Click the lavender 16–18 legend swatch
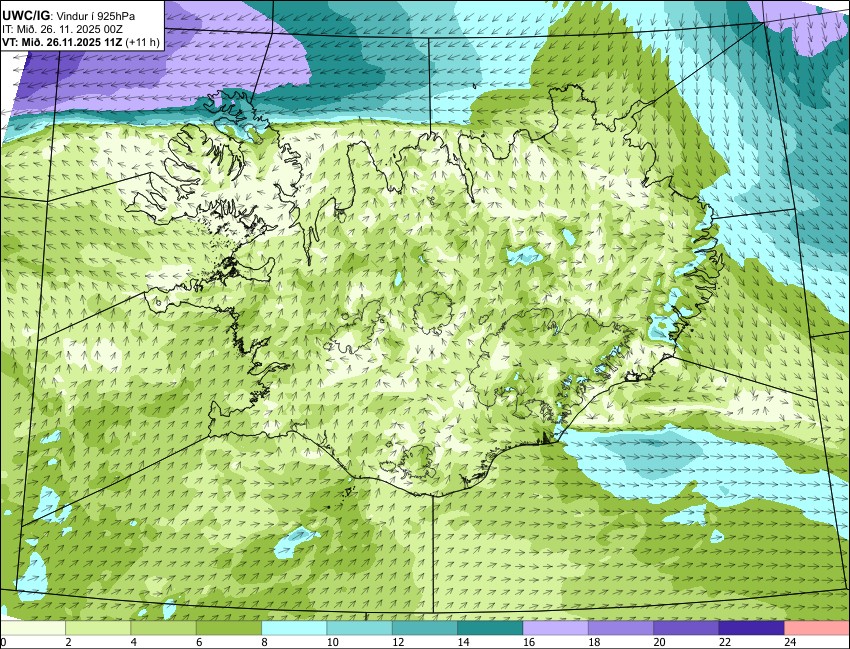The height and width of the screenshot is (649, 850). [x=556, y=628]
